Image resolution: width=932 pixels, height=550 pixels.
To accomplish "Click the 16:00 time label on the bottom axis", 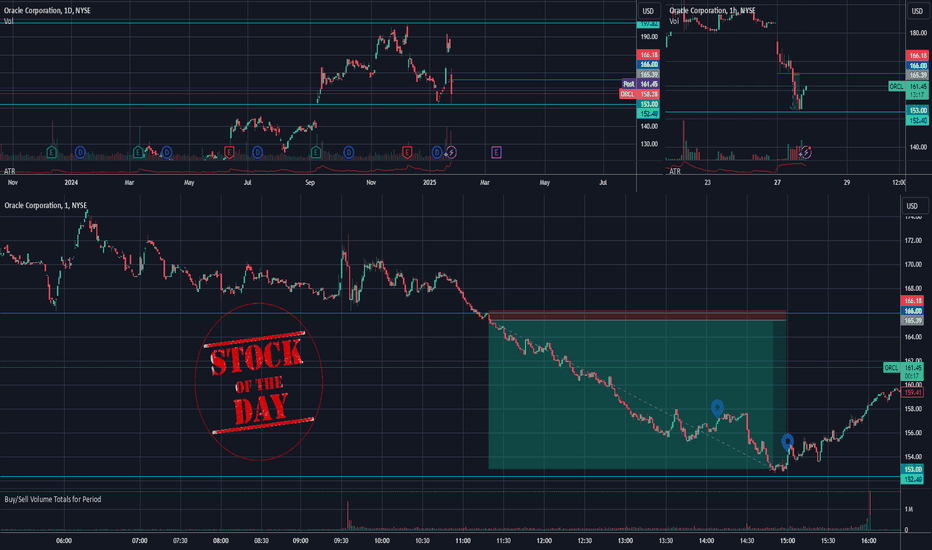I will tap(868, 540).
